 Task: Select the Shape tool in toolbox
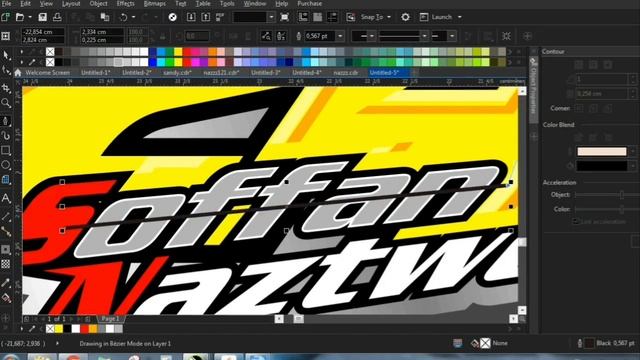6,70
